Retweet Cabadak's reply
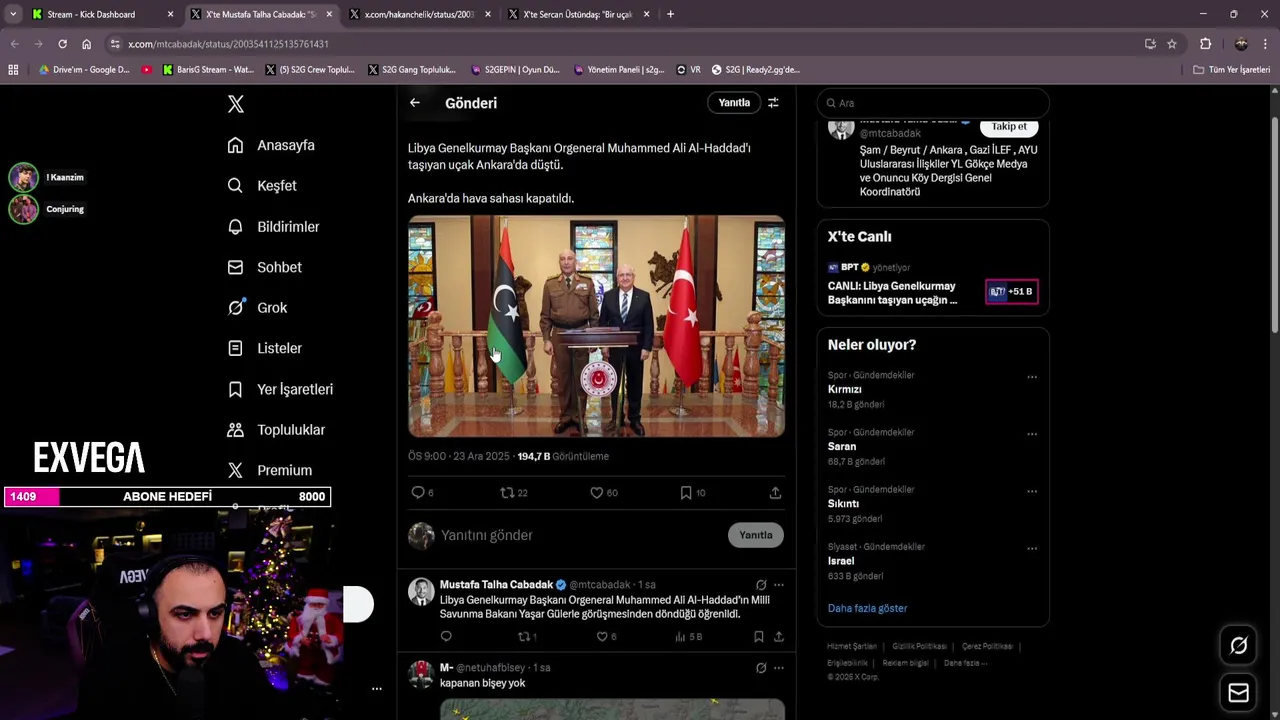 point(526,636)
